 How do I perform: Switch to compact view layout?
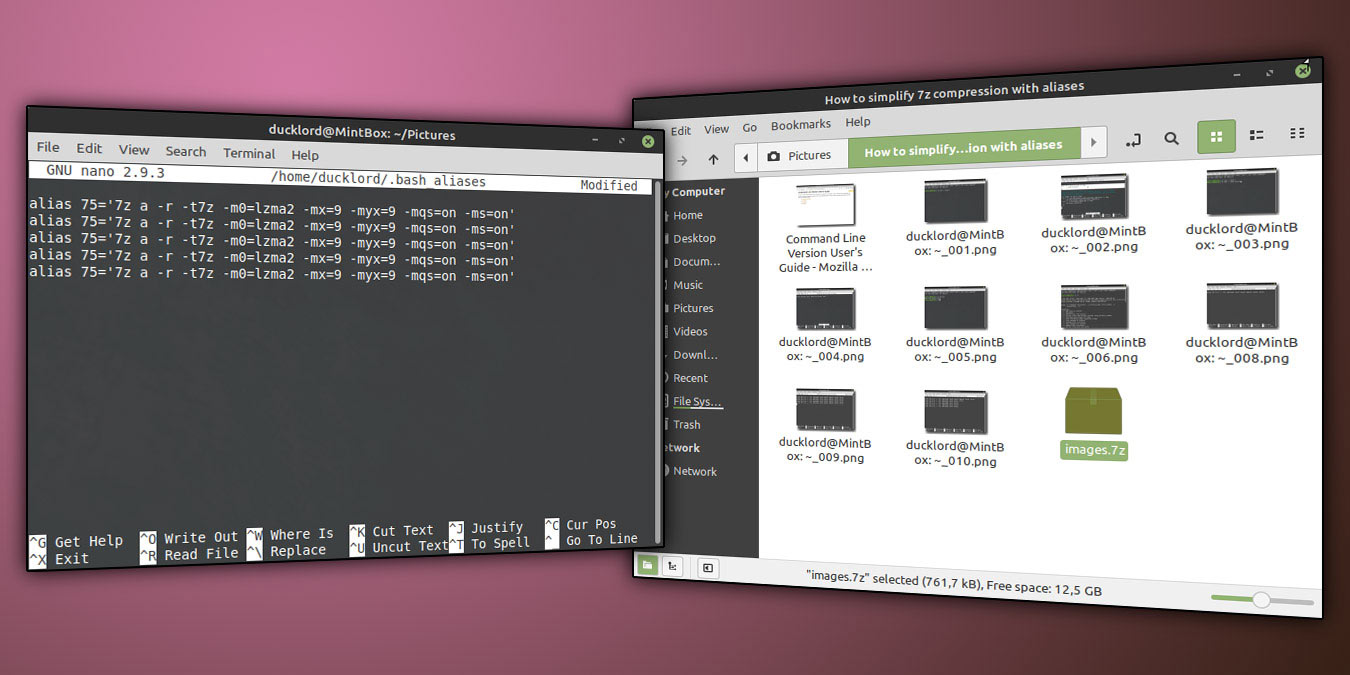point(1297,133)
